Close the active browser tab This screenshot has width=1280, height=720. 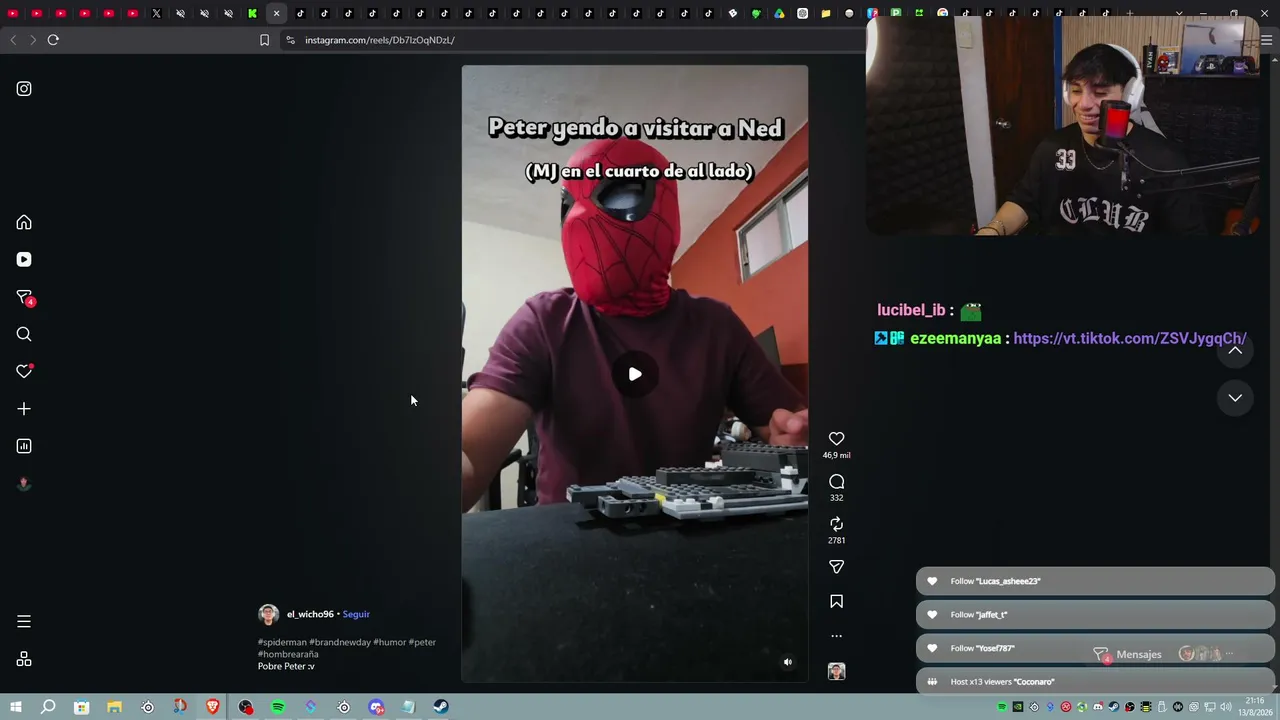pyautogui.click(x=276, y=13)
